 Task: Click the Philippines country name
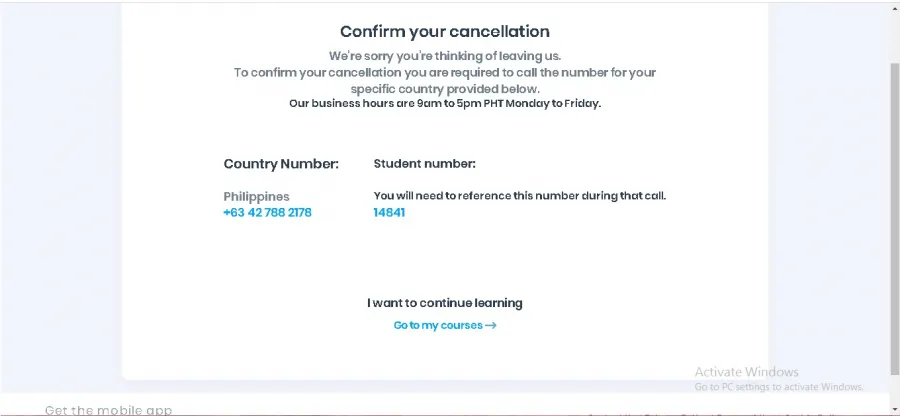pyautogui.click(x=256, y=196)
